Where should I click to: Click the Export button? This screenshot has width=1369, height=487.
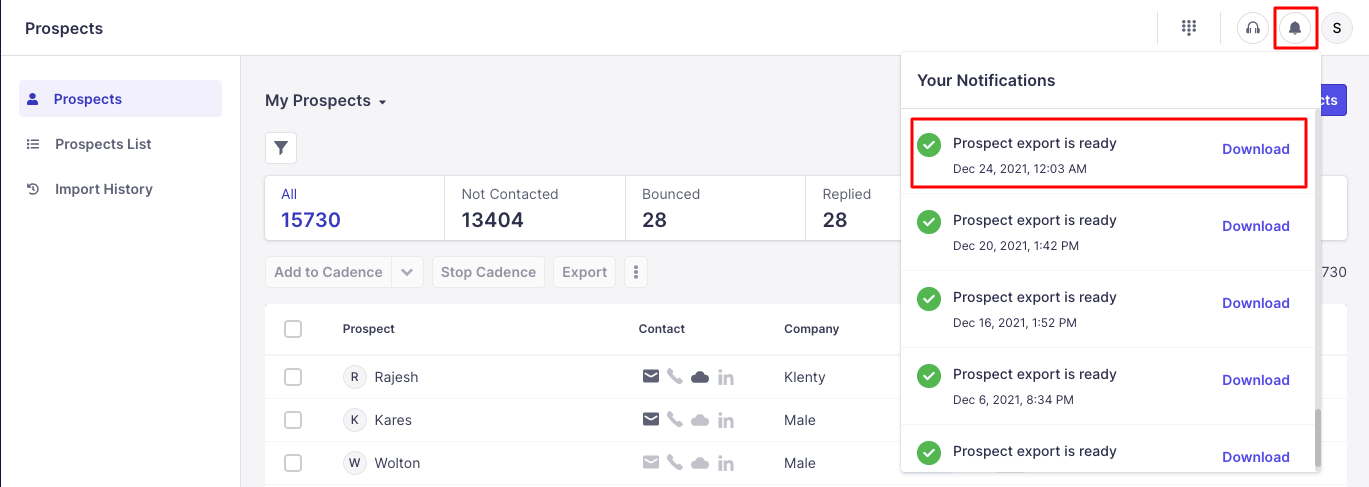(584, 272)
